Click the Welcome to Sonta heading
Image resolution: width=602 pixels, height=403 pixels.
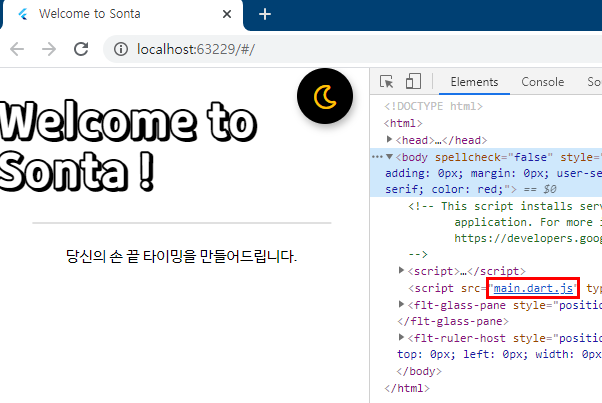(129, 146)
